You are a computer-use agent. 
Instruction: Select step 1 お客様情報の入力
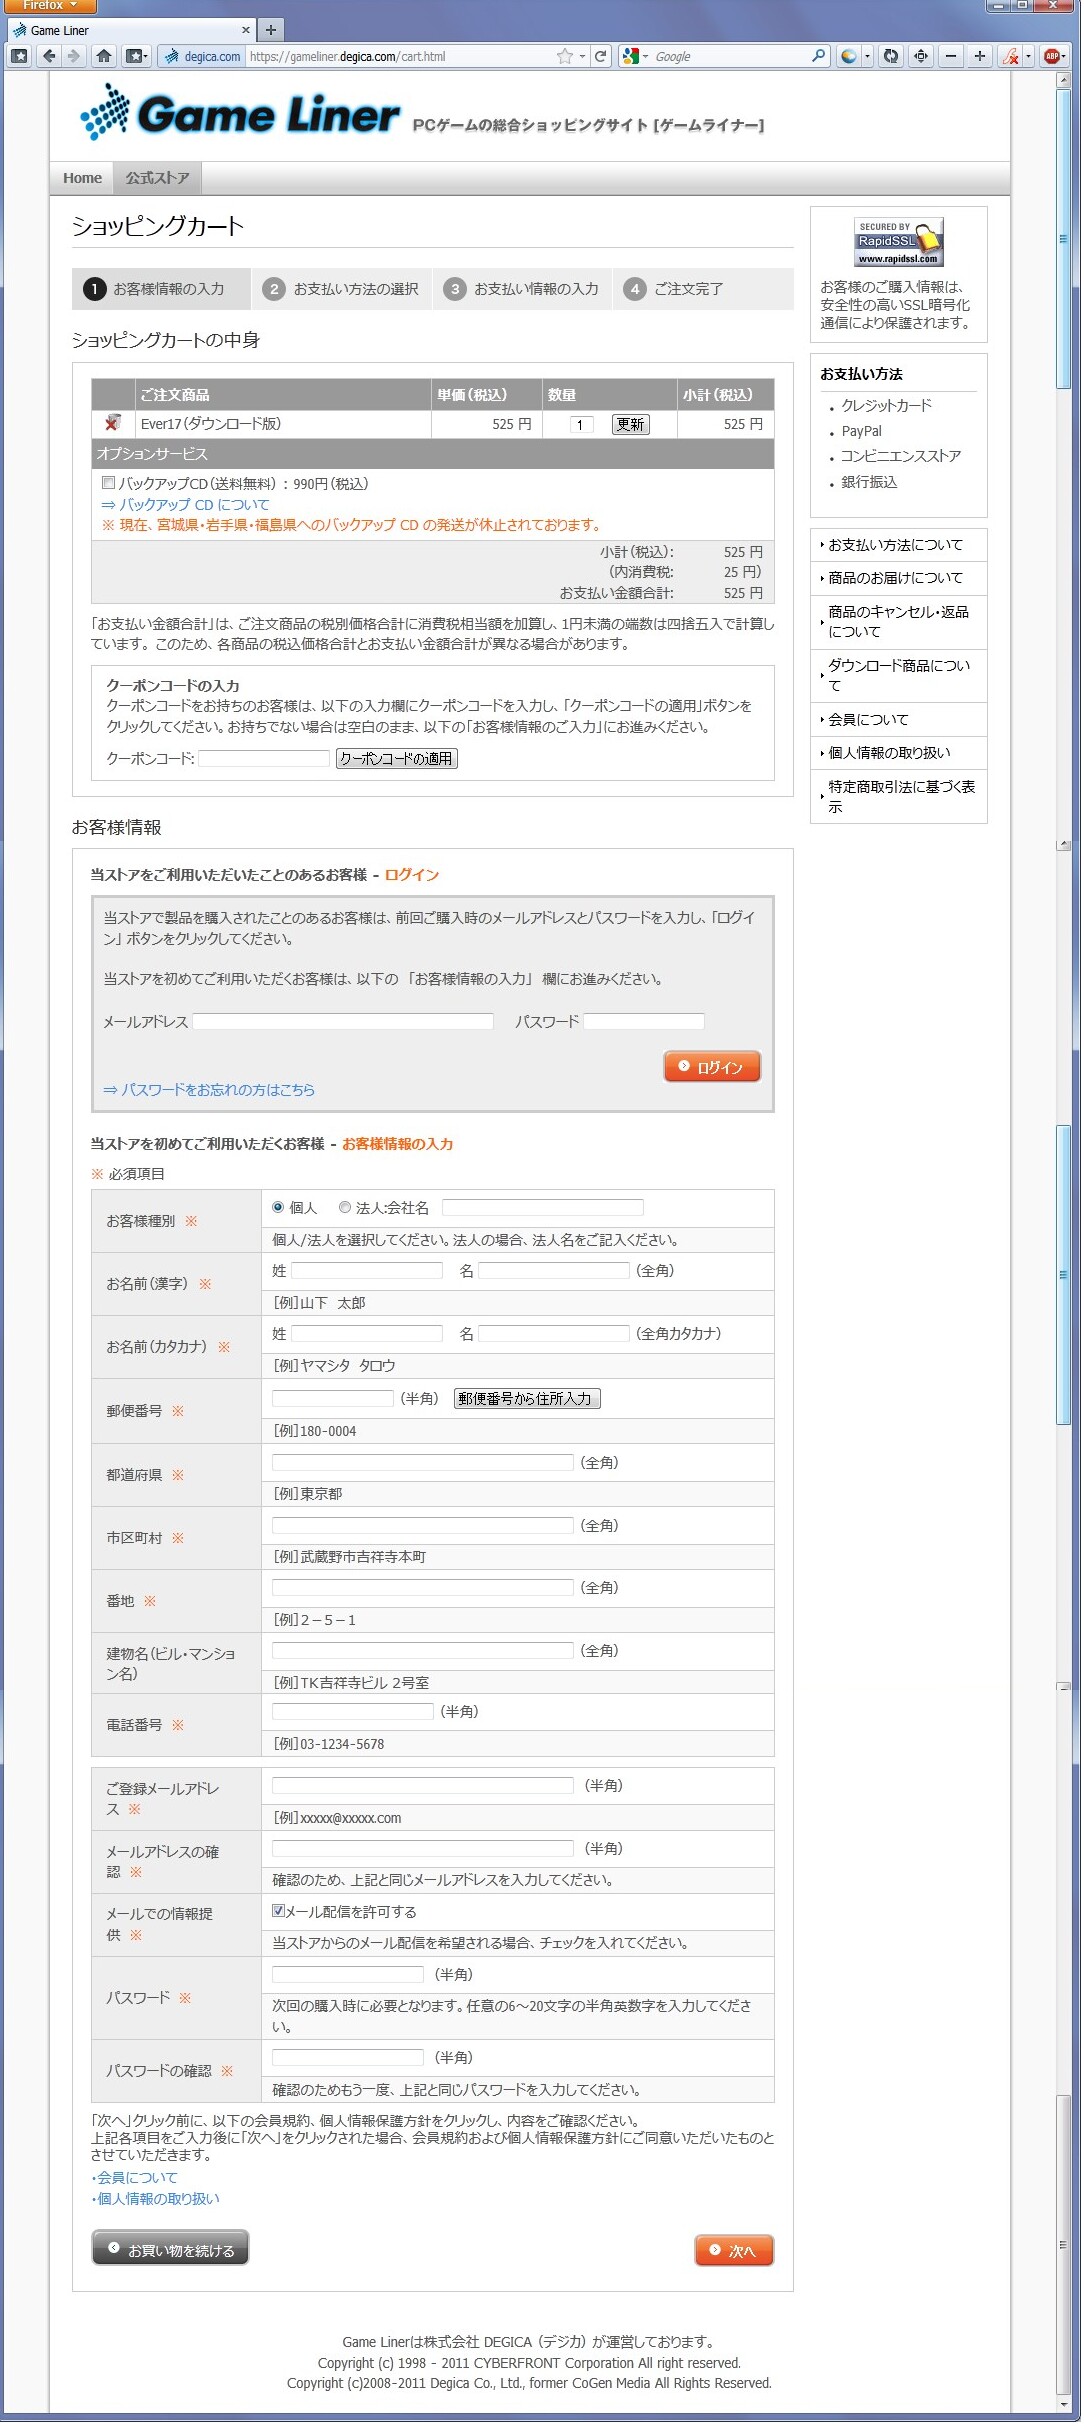[160, 289]
